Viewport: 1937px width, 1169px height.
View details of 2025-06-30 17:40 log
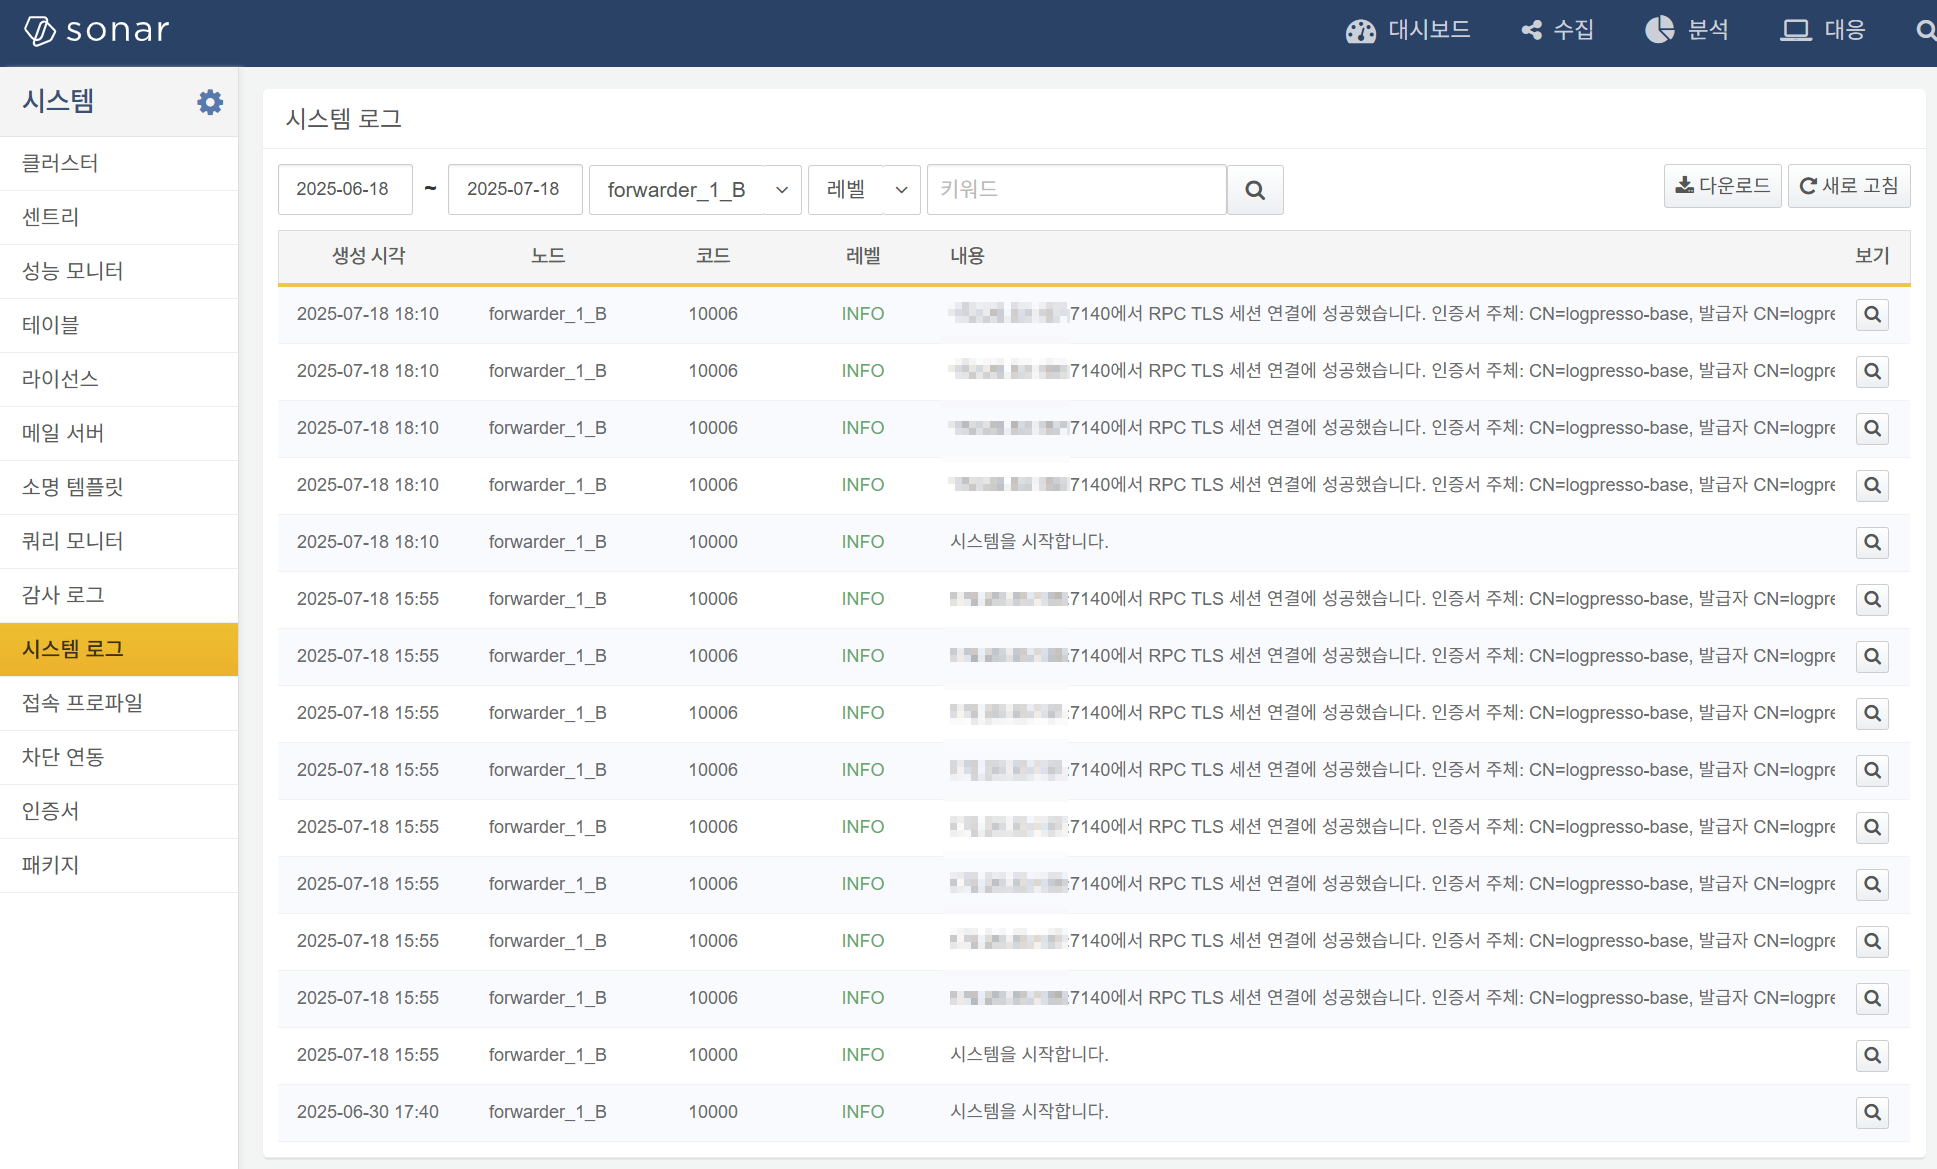(1872, 1112)
